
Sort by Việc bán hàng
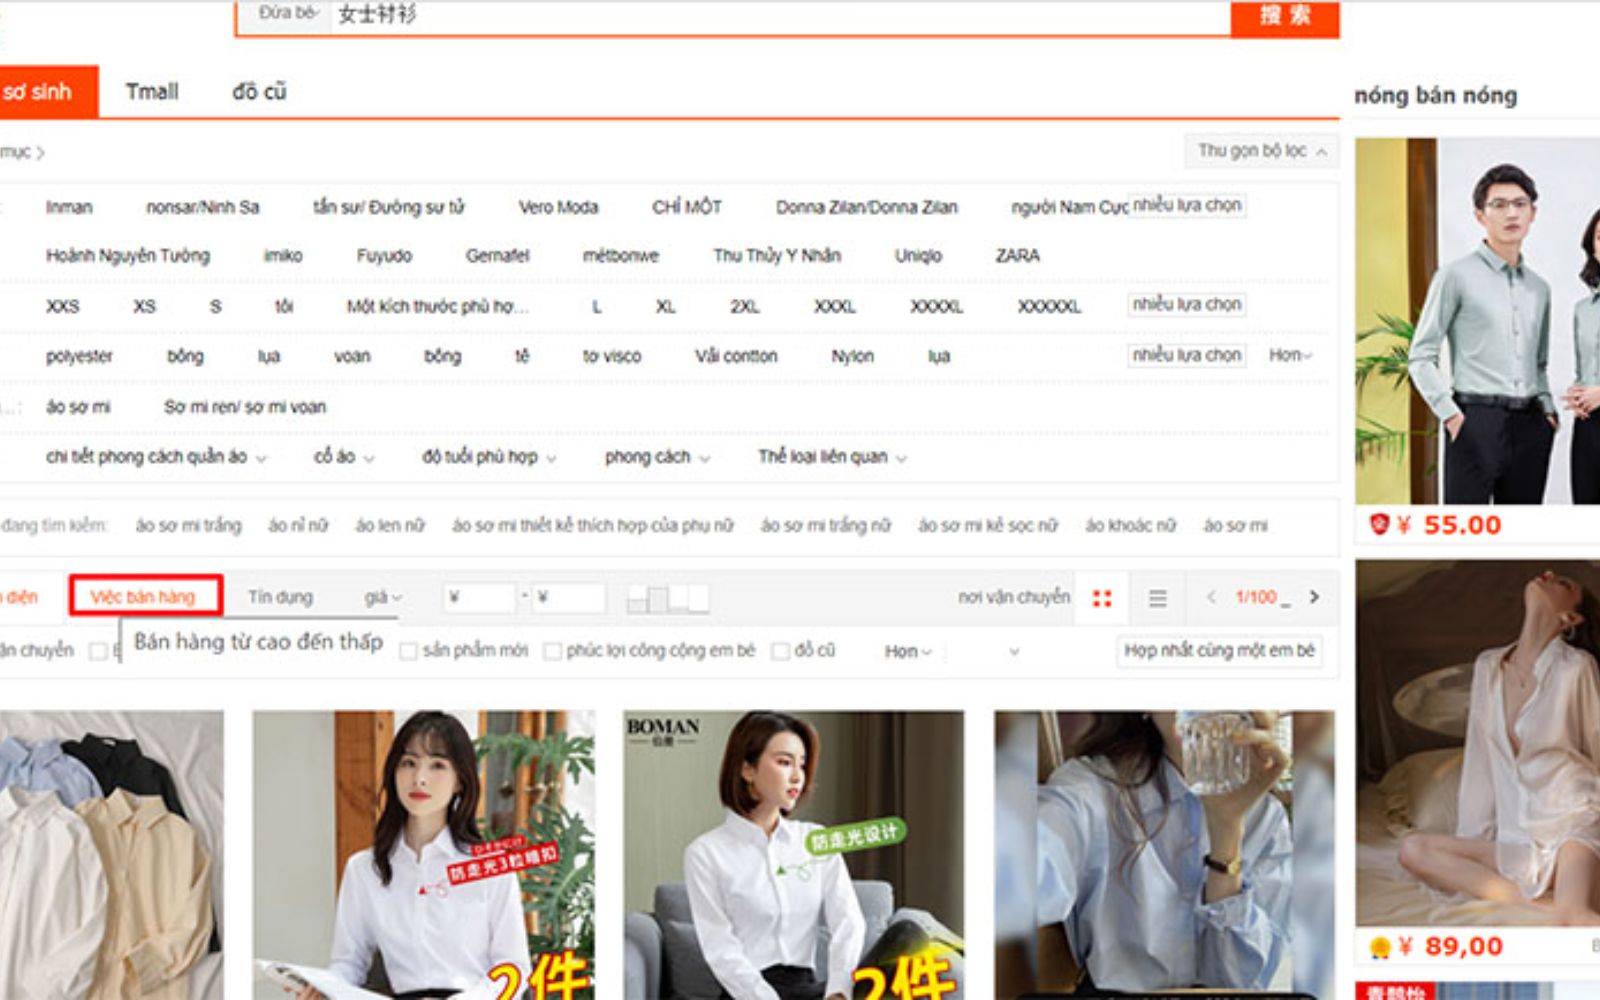point(144,597)
